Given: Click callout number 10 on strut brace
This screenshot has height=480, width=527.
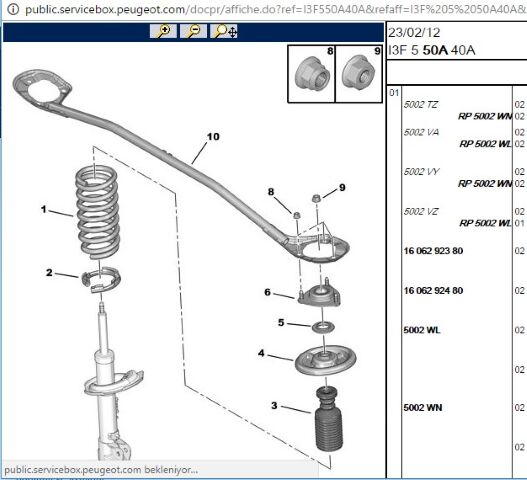Looking at the screenshot, I should pos(213,137).
